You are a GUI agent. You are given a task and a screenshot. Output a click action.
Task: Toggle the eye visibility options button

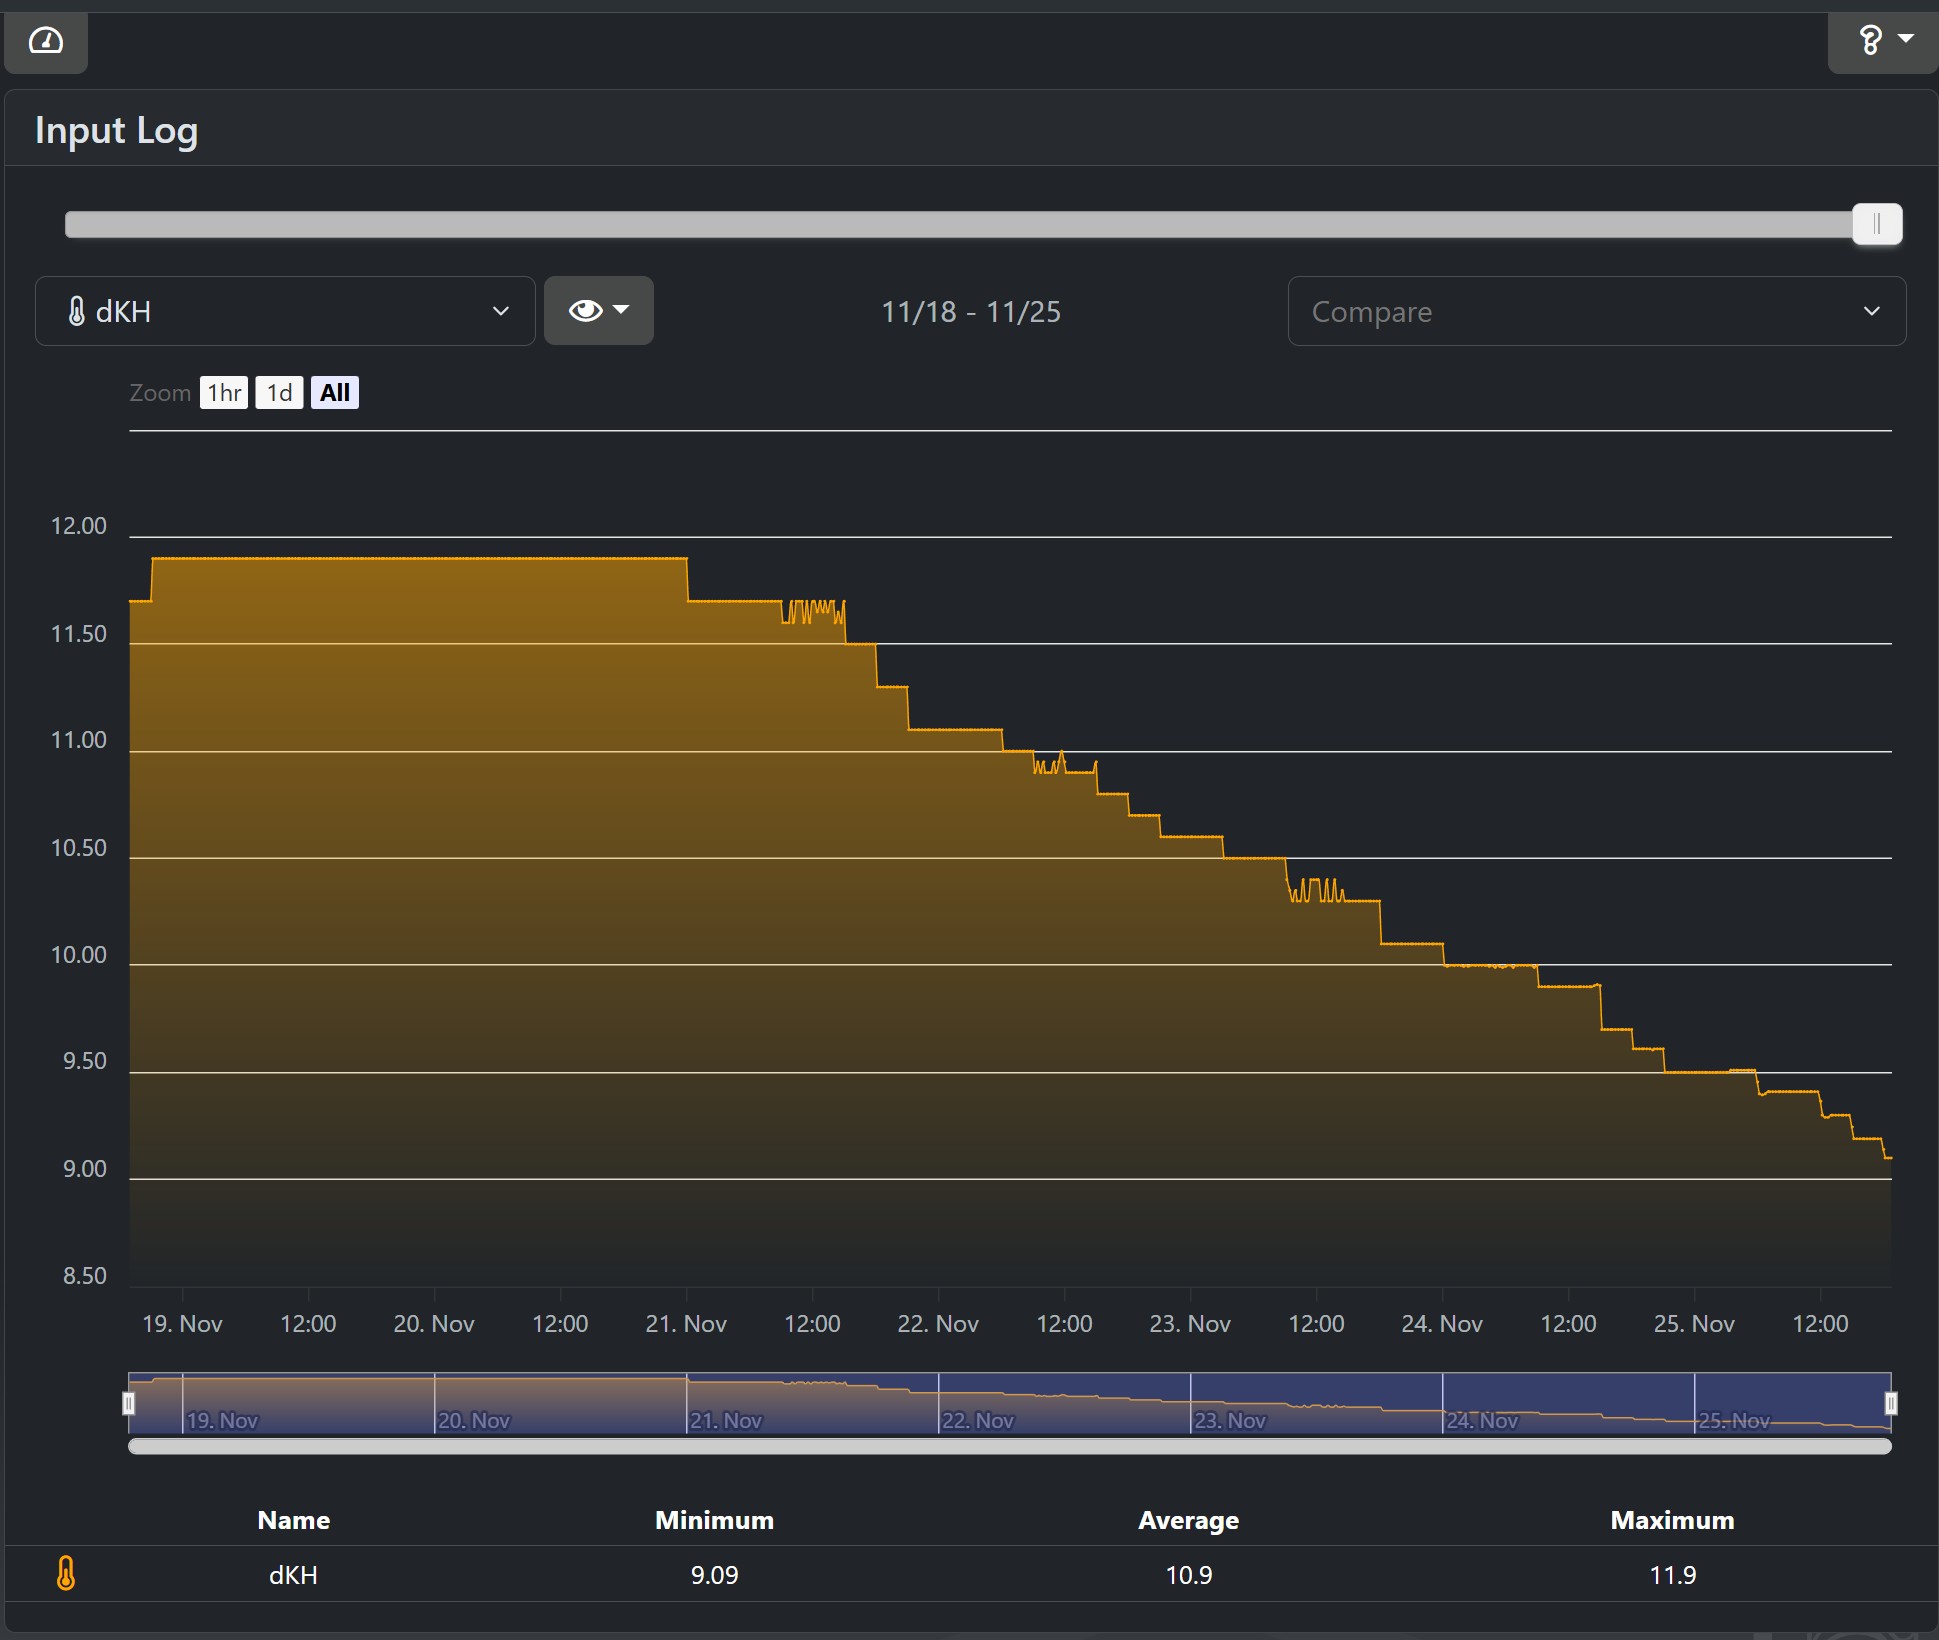tap(598, 311)
